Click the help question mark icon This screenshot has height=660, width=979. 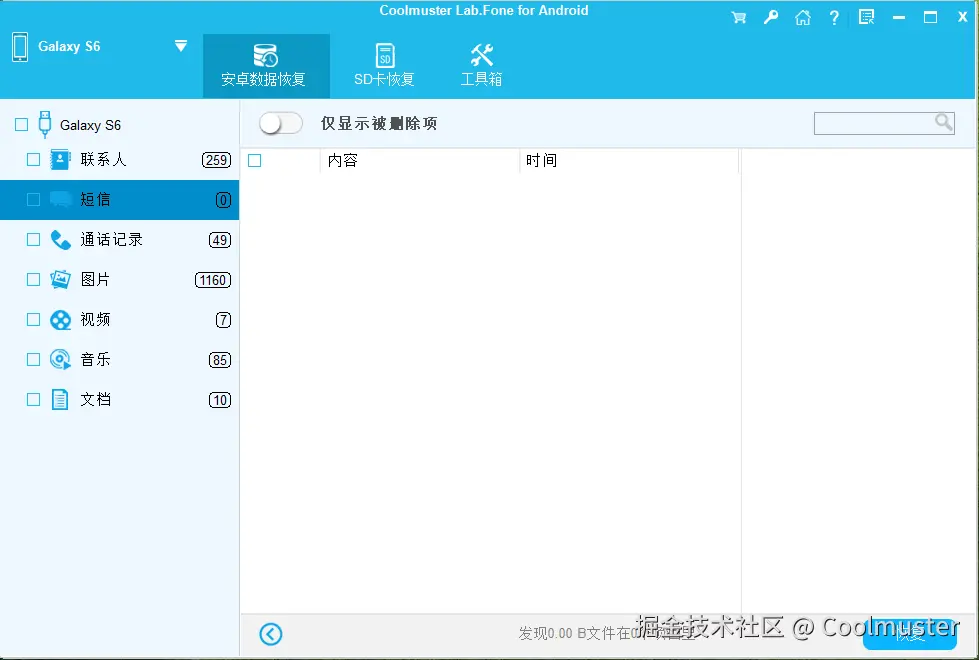(834, 16)
